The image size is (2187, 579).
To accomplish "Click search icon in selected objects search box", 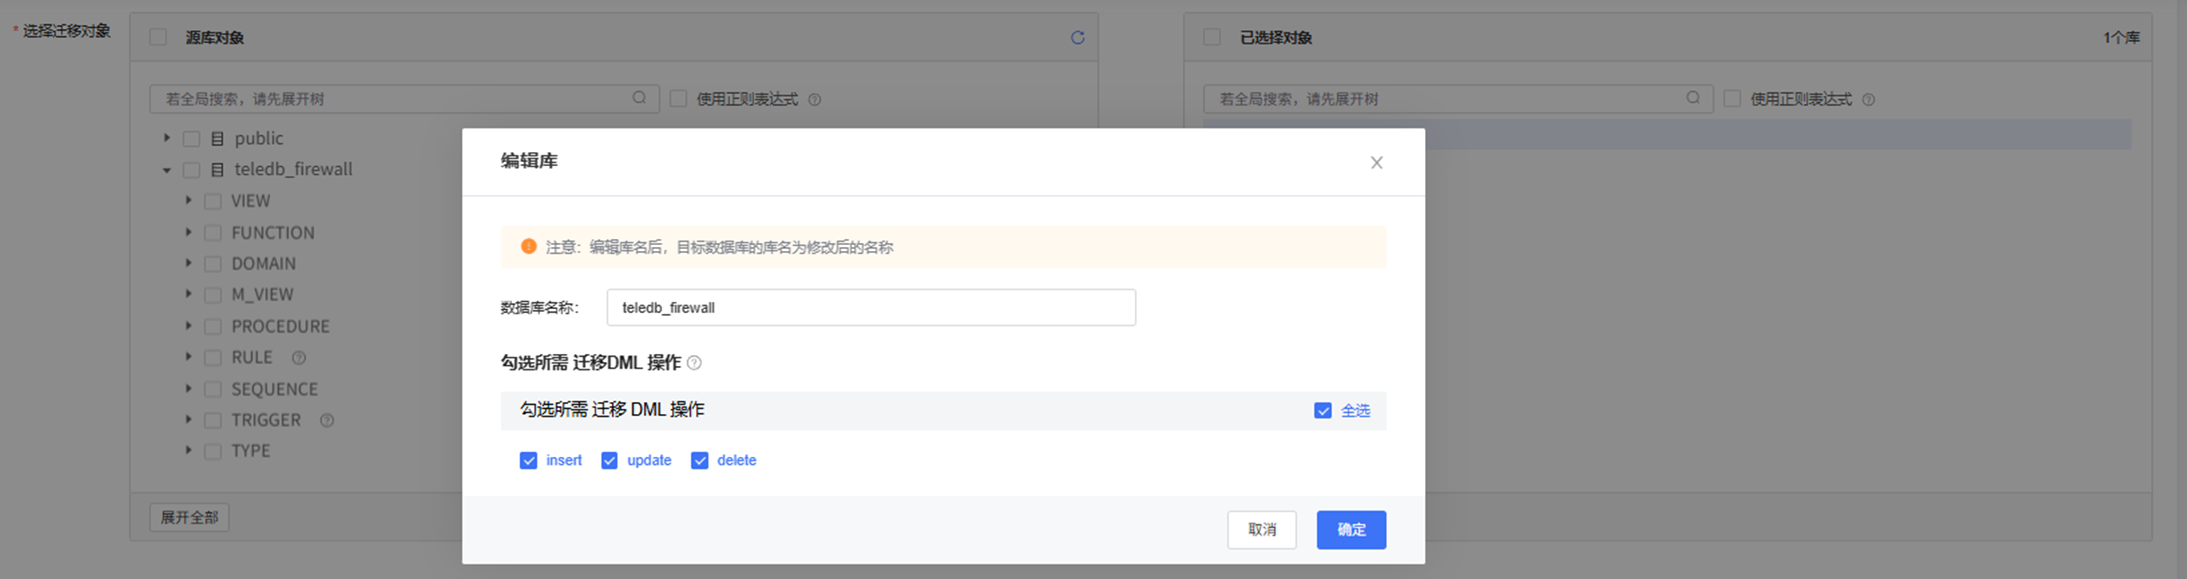I will click(x=1693, y=98).
